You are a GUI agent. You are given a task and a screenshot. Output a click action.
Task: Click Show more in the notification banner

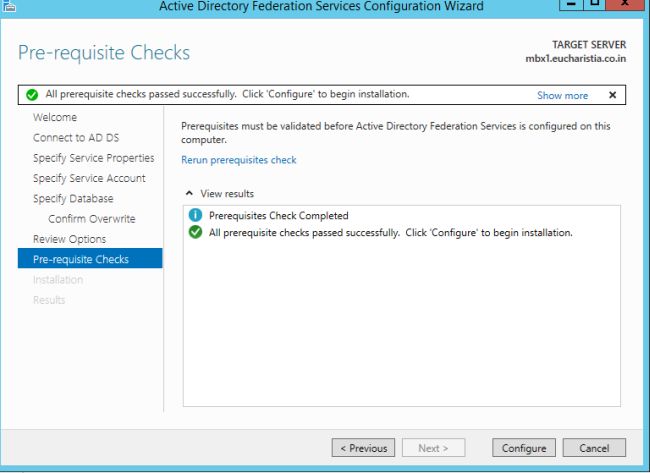click(x=562, y=95)
